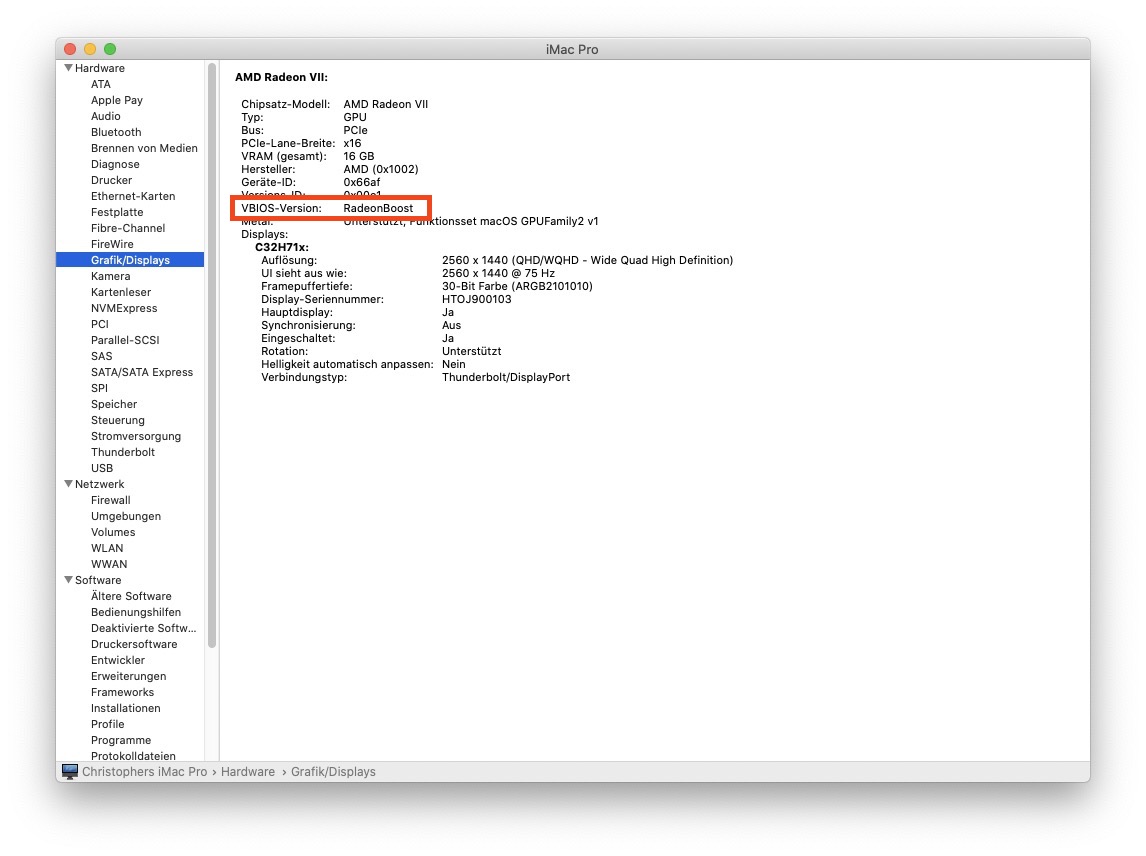Open the Drucker entry

(x=112, y=180)
